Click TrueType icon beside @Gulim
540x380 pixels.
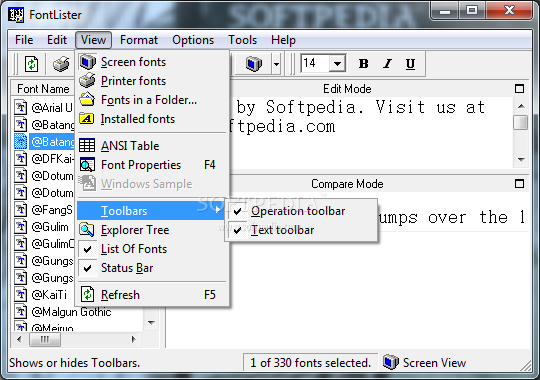21,227
